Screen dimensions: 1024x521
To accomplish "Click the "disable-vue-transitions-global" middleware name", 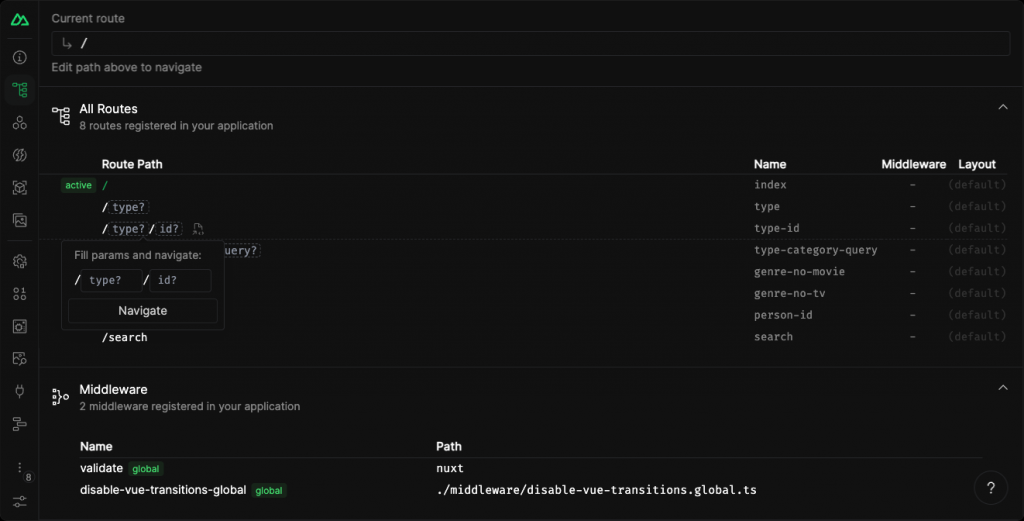I will point(163,490).
